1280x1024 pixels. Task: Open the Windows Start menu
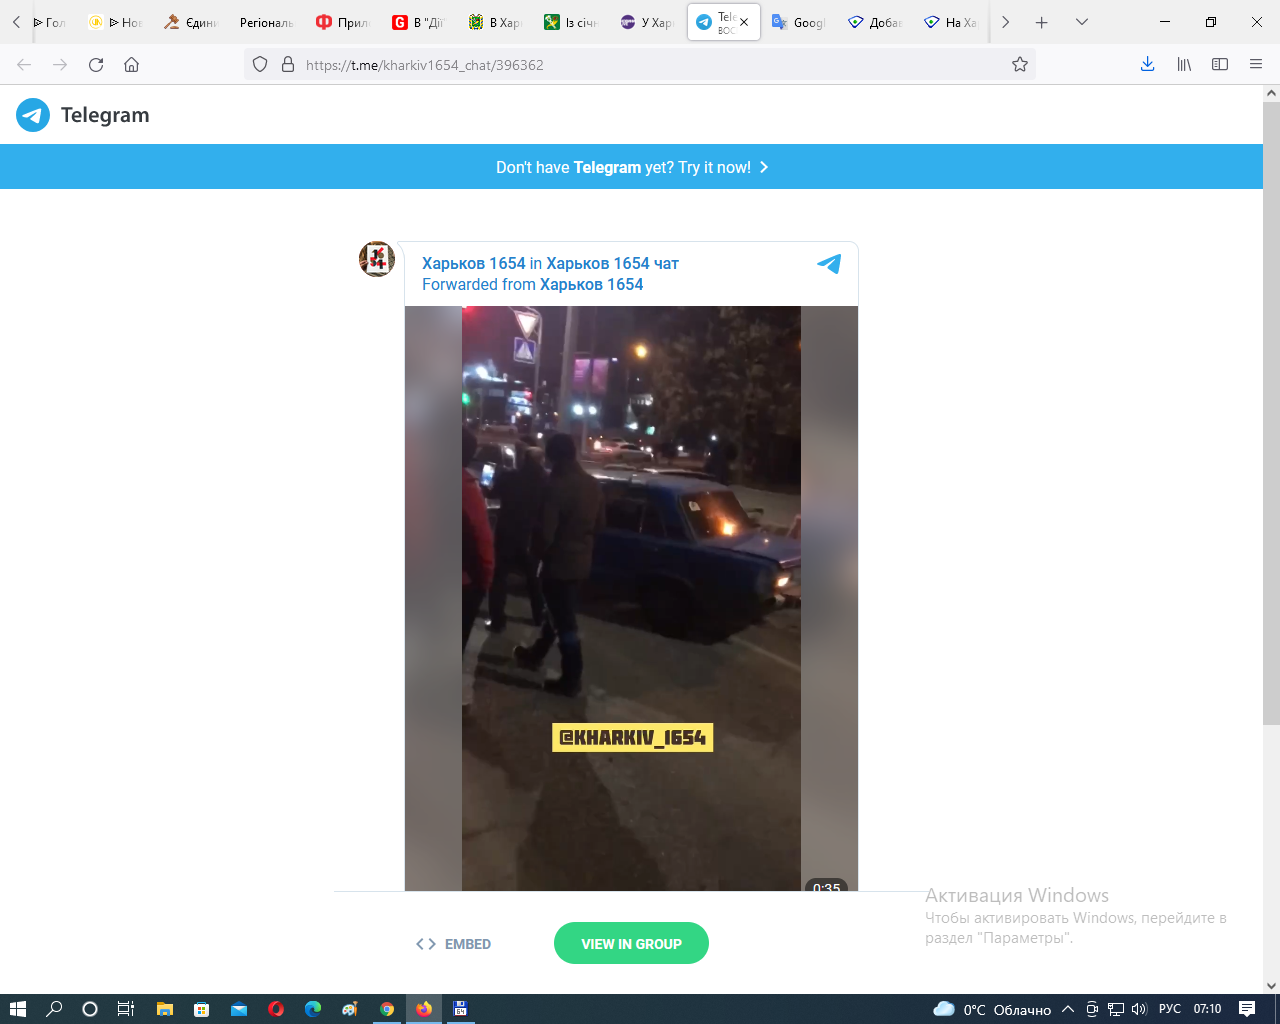click(x=17, y=1009)
